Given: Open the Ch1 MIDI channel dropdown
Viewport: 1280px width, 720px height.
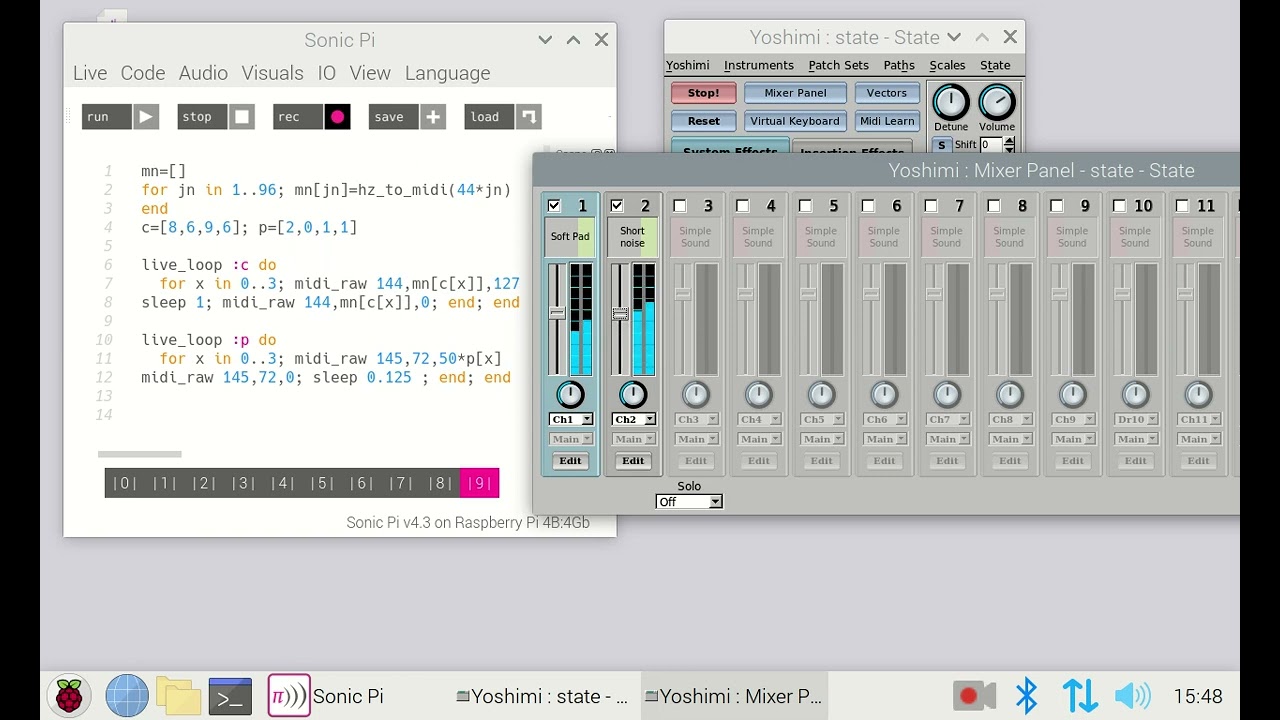Looking at the screenshot, I should (x=570, y=419).
